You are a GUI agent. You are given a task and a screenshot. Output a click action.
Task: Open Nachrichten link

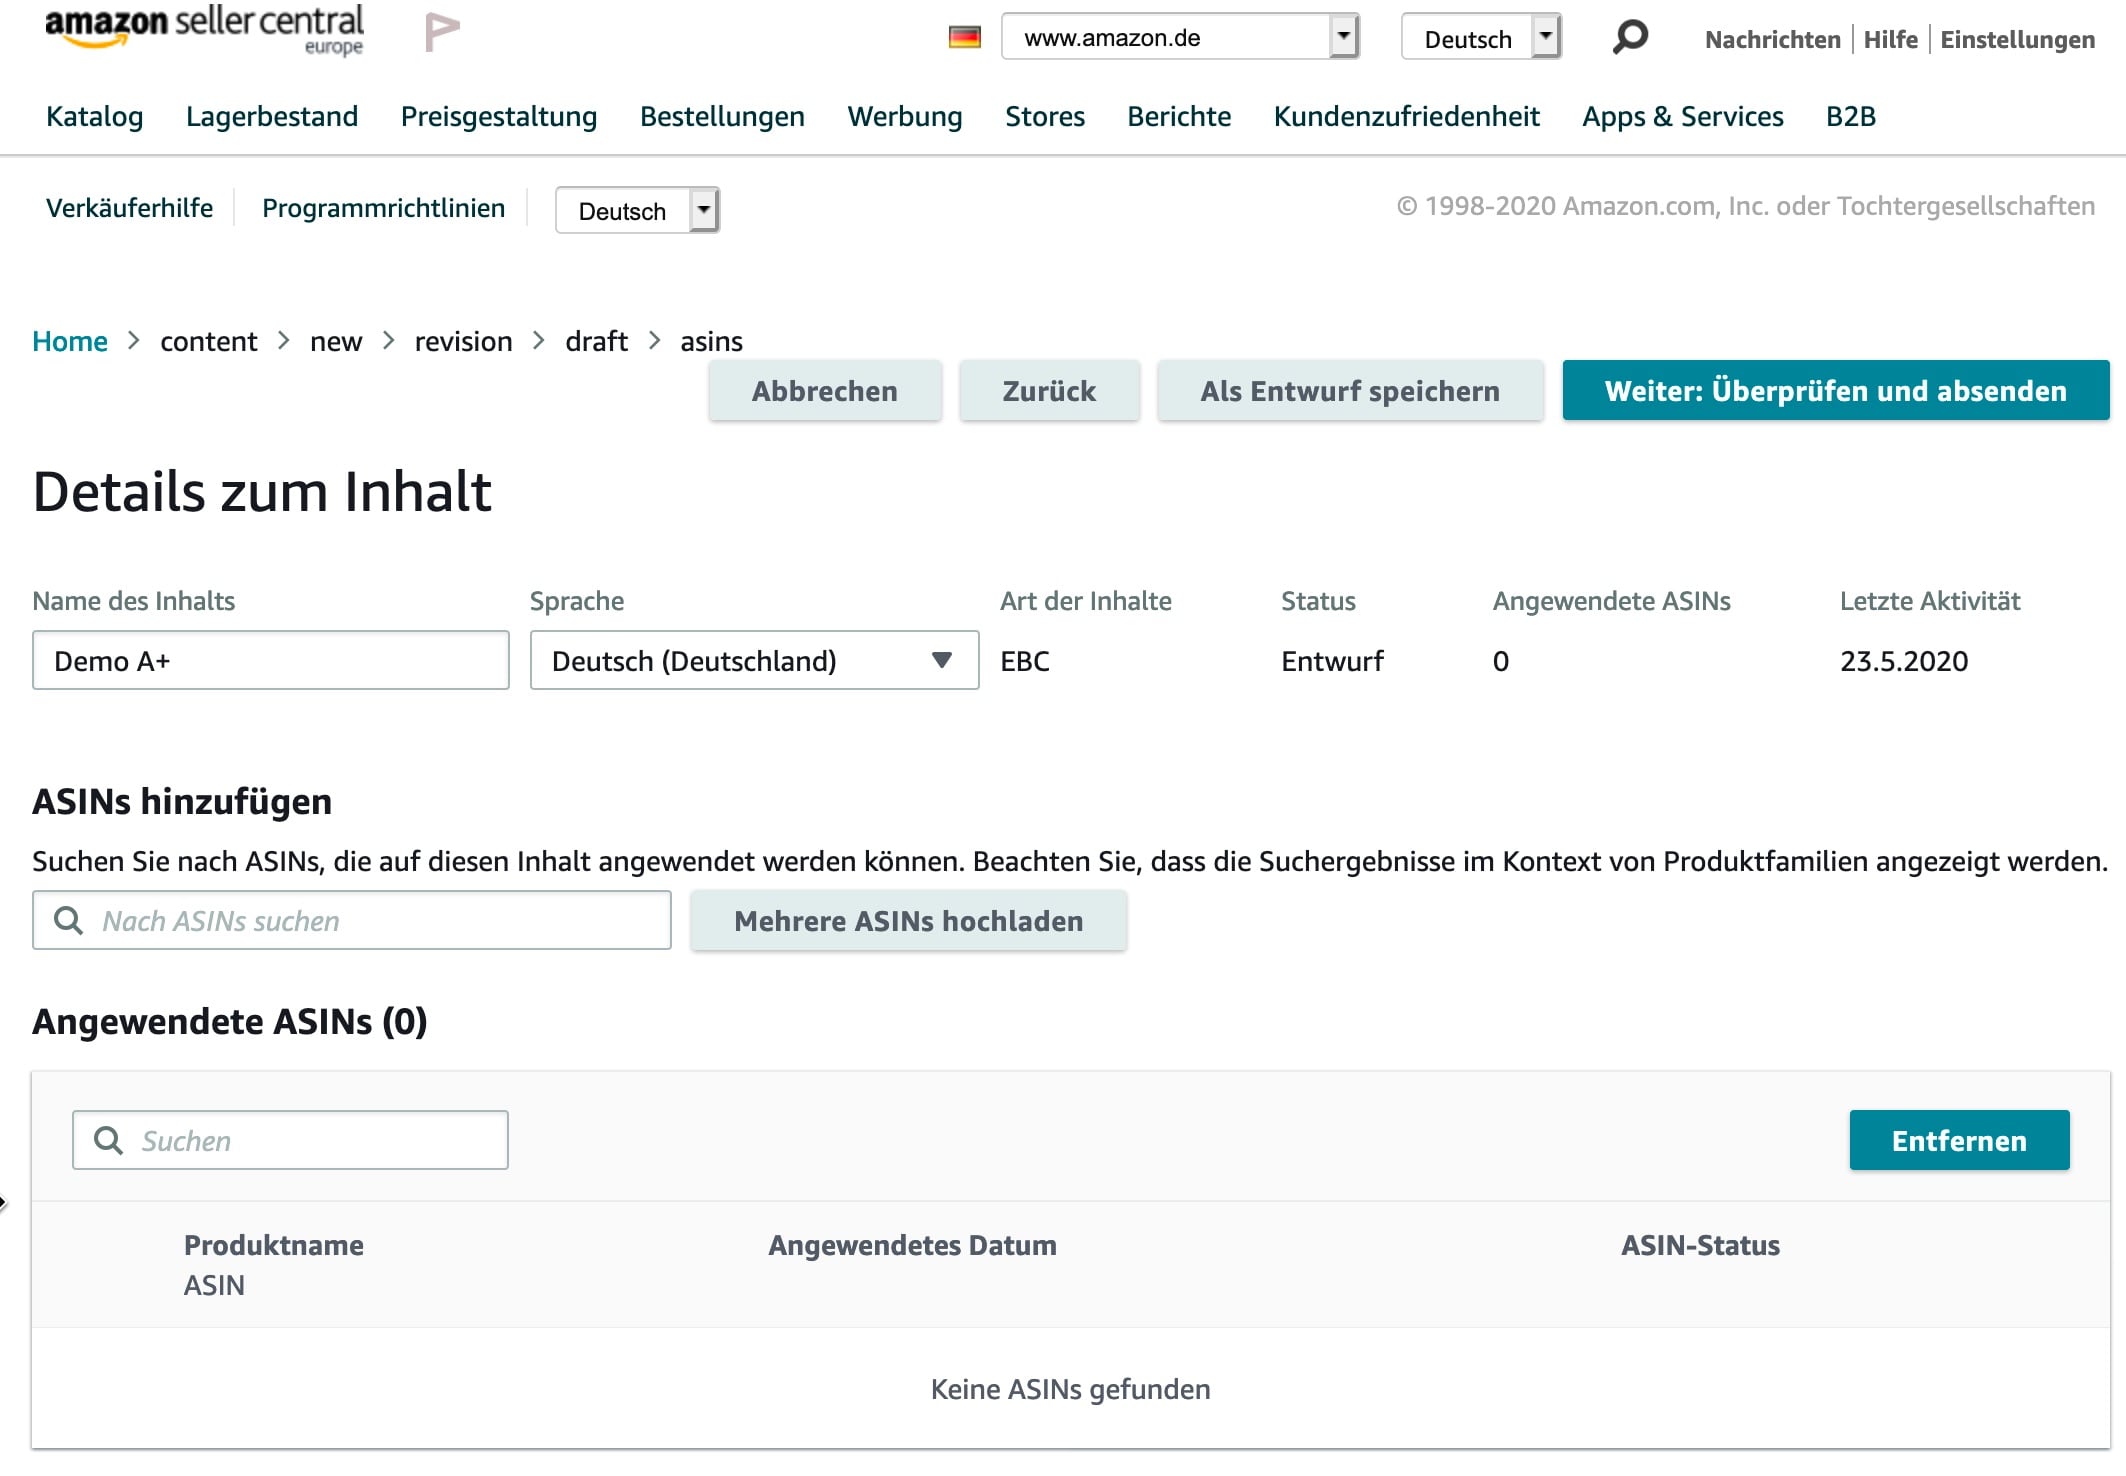point(1773,39)
